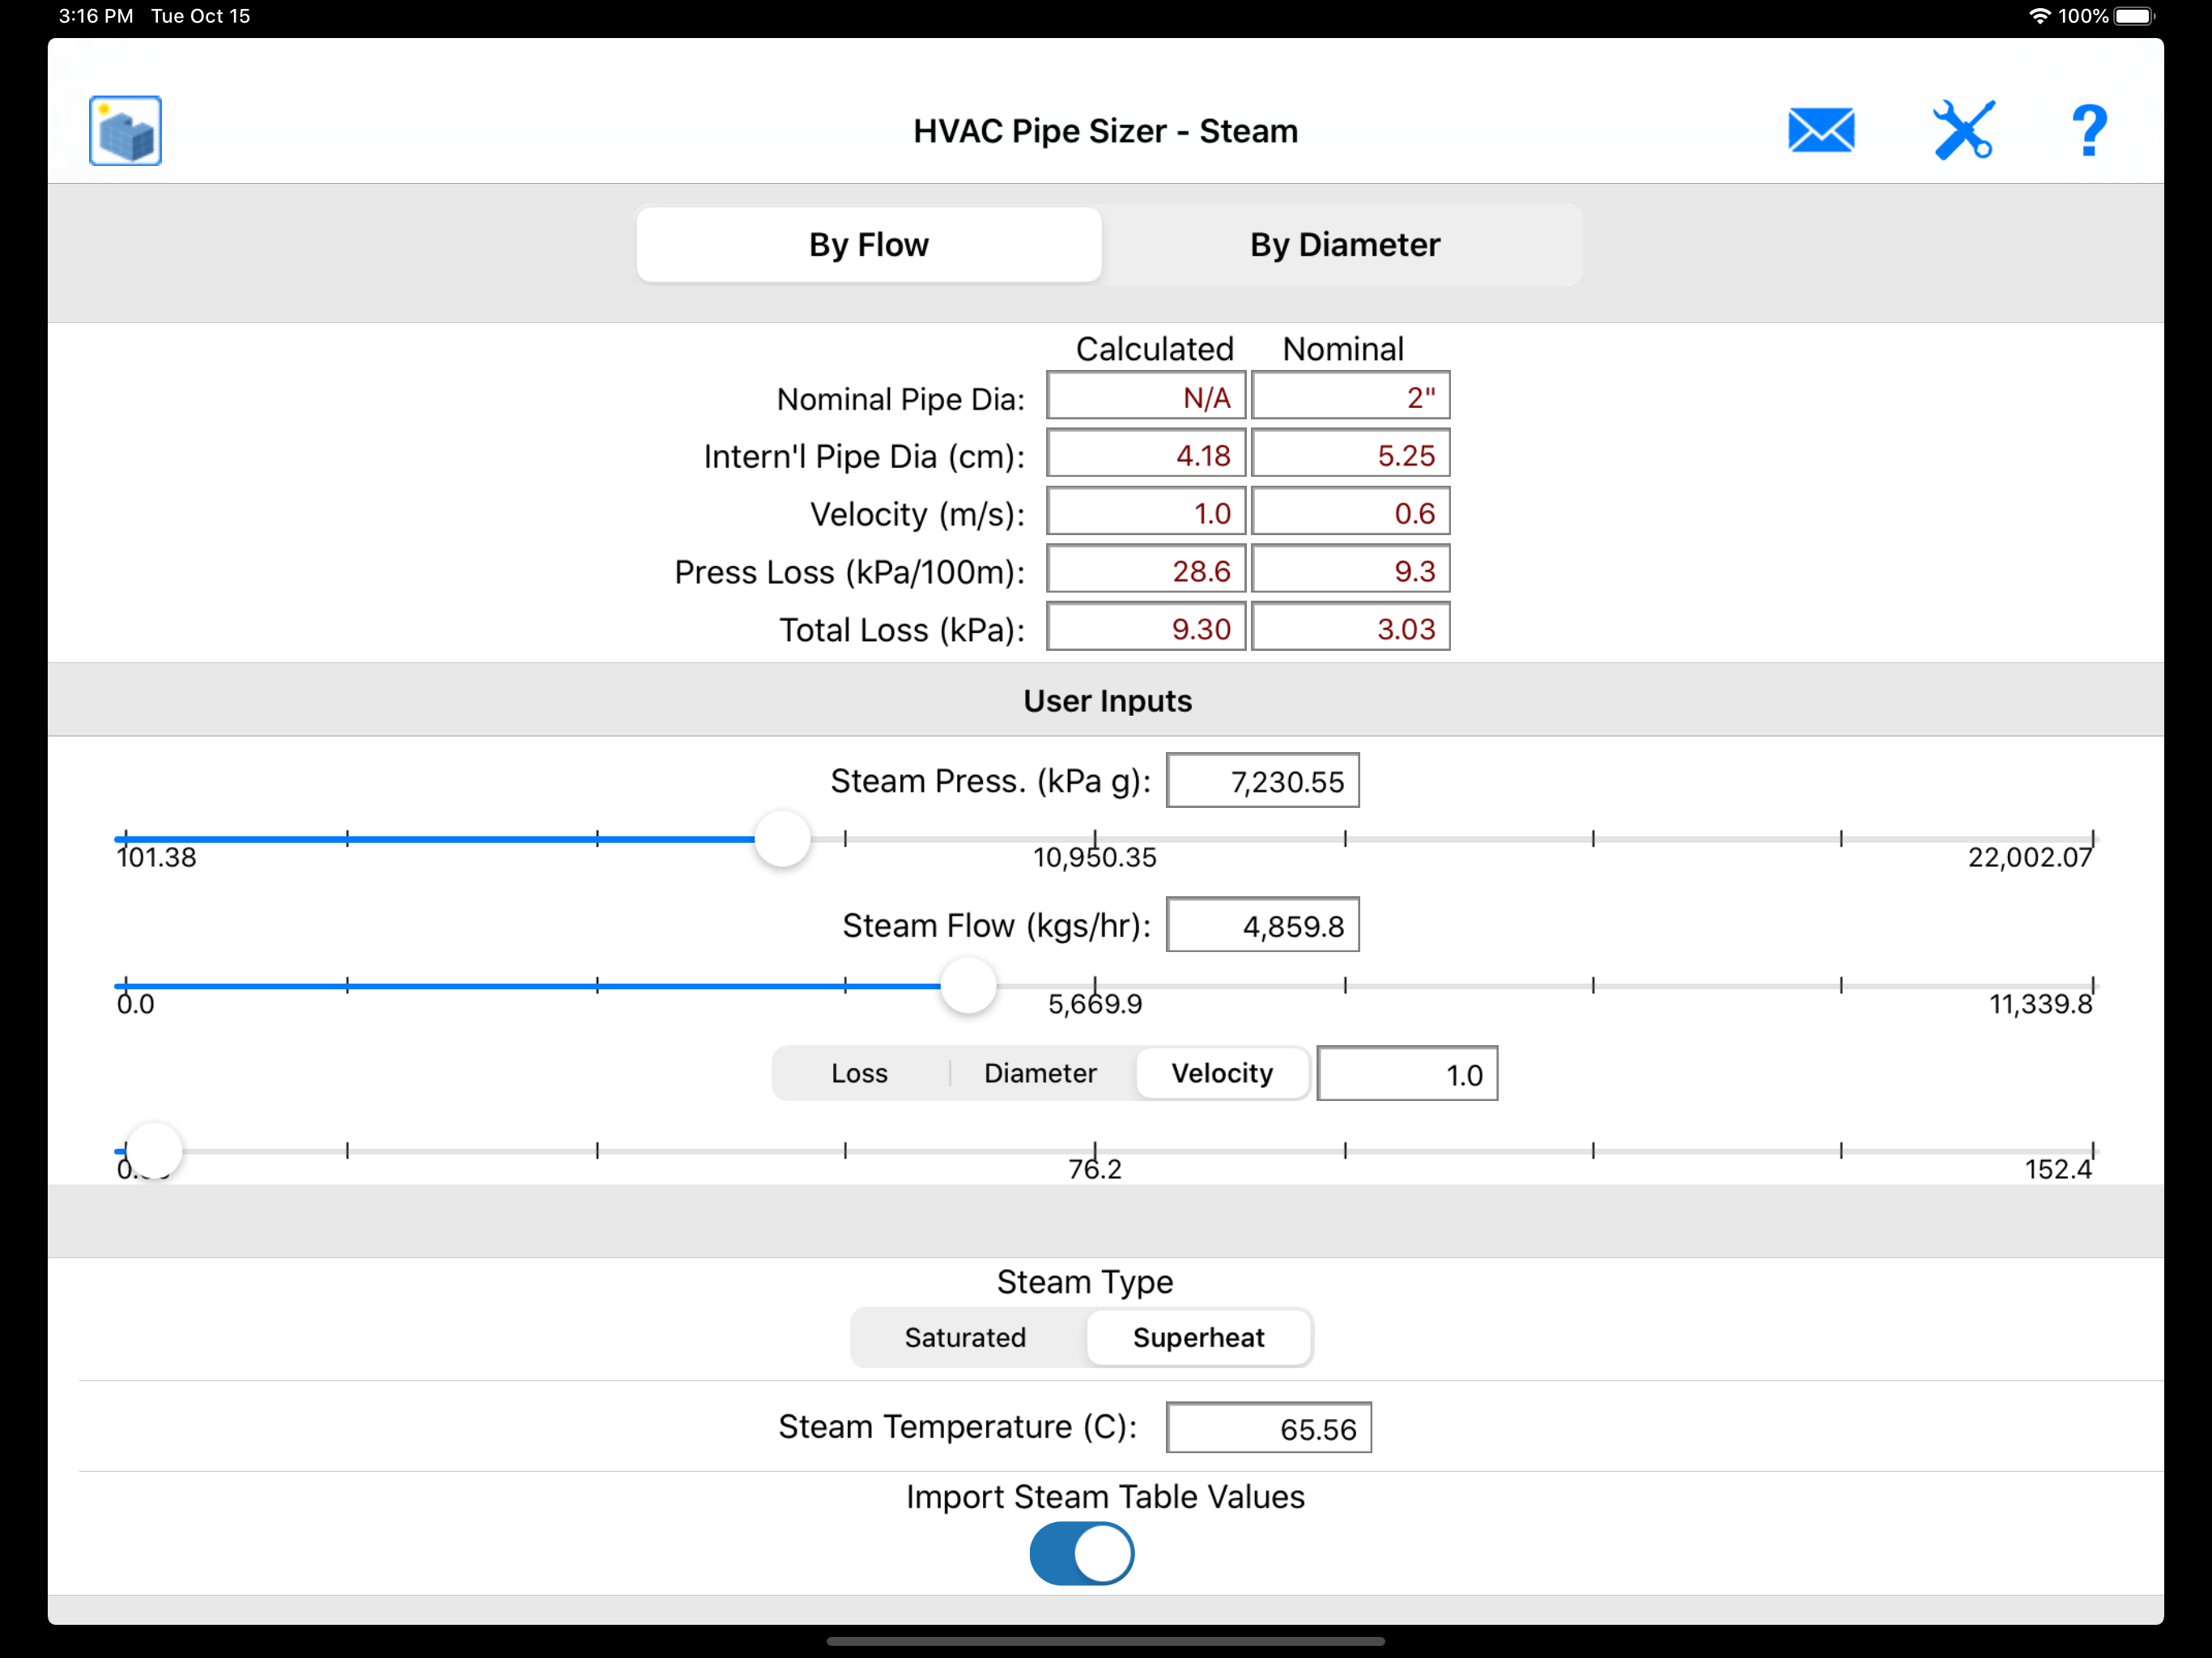The width and height of the screenshot is (2212, 1658).
Task: Tap the Nominal column header
Action: point(1343,349)
